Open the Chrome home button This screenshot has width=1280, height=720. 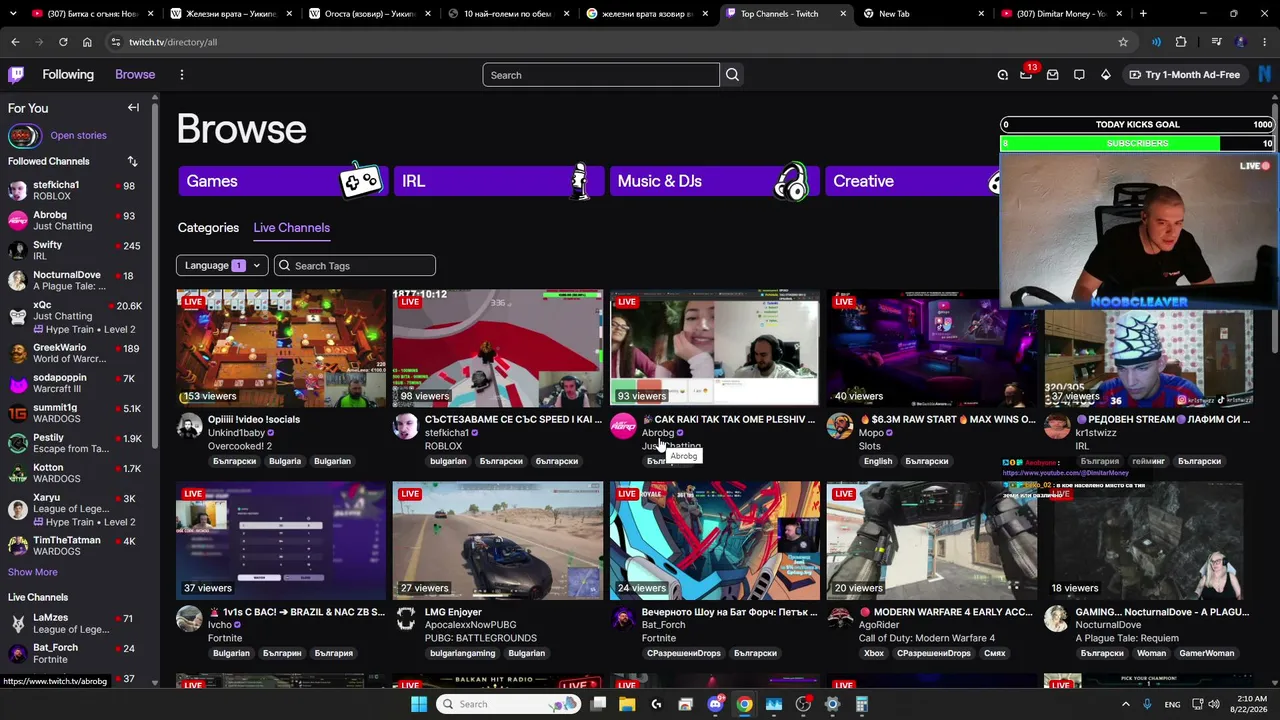pyautogui.click(x=87, y=42)
